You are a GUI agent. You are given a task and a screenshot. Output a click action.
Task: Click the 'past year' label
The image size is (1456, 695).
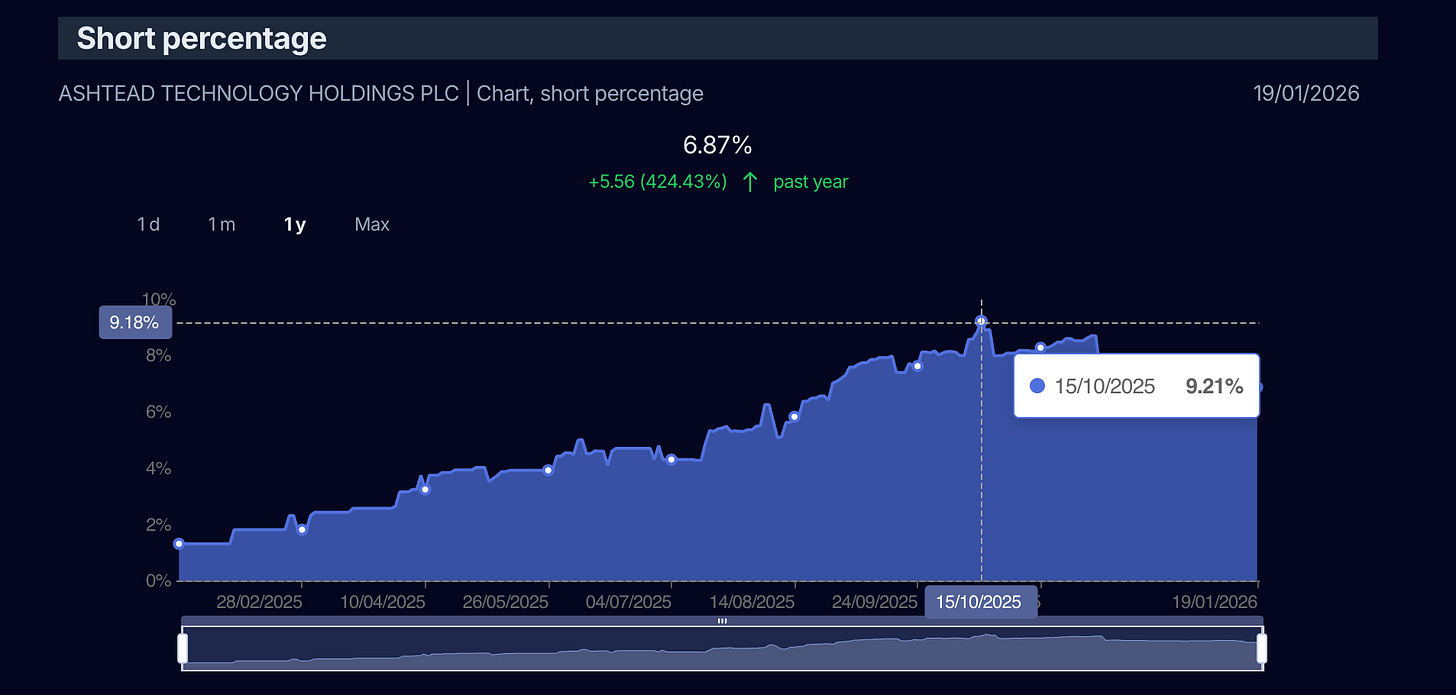pyautogui.click(x=811, y=182)
